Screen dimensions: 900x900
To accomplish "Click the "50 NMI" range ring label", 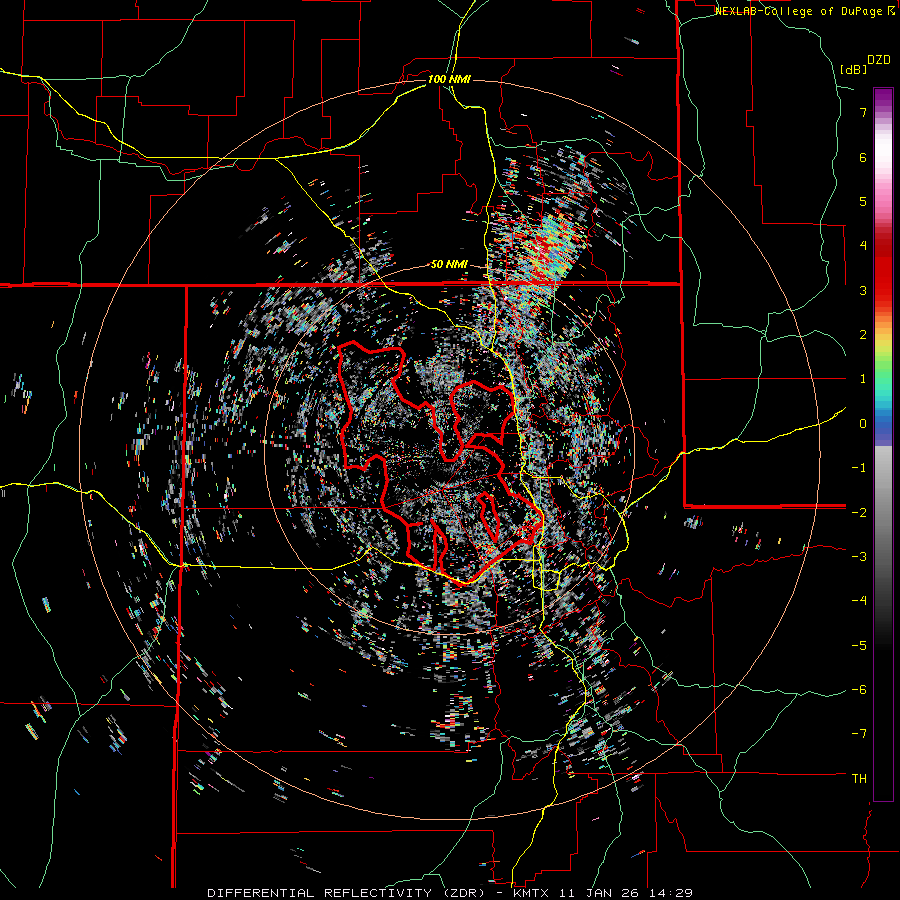I will coord(449,265).
